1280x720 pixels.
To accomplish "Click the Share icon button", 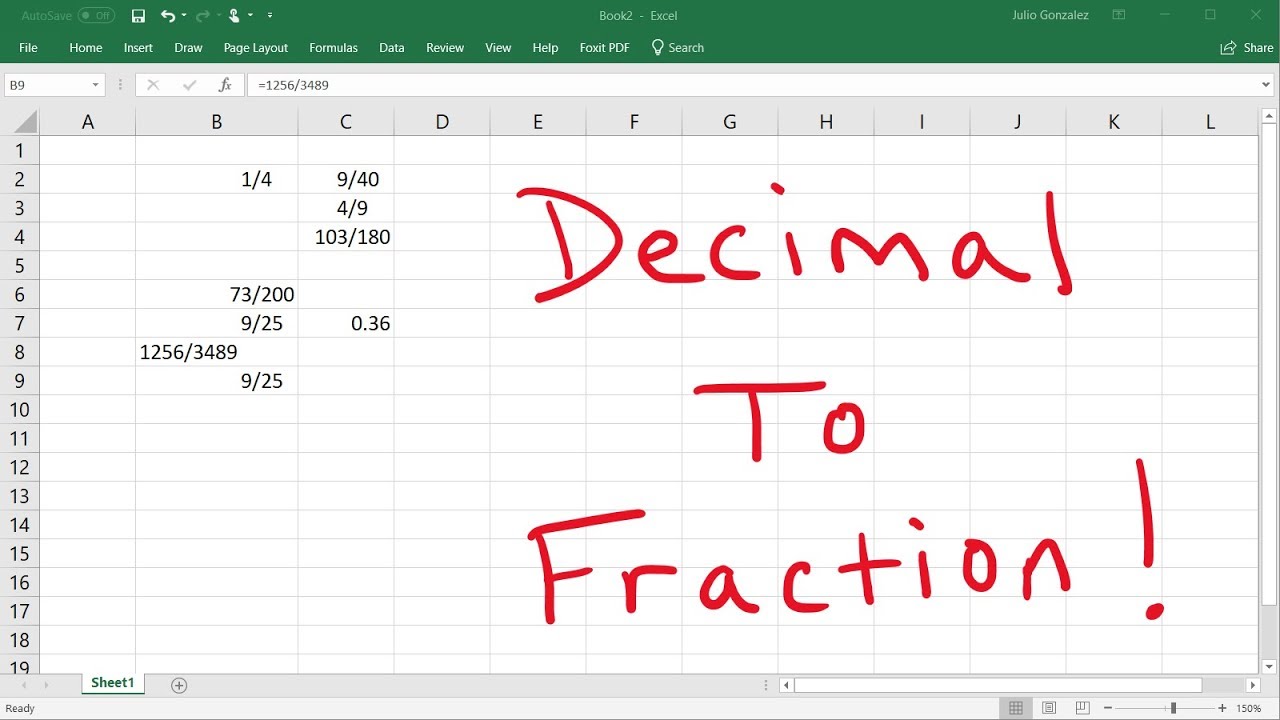I will (1247, 48).
